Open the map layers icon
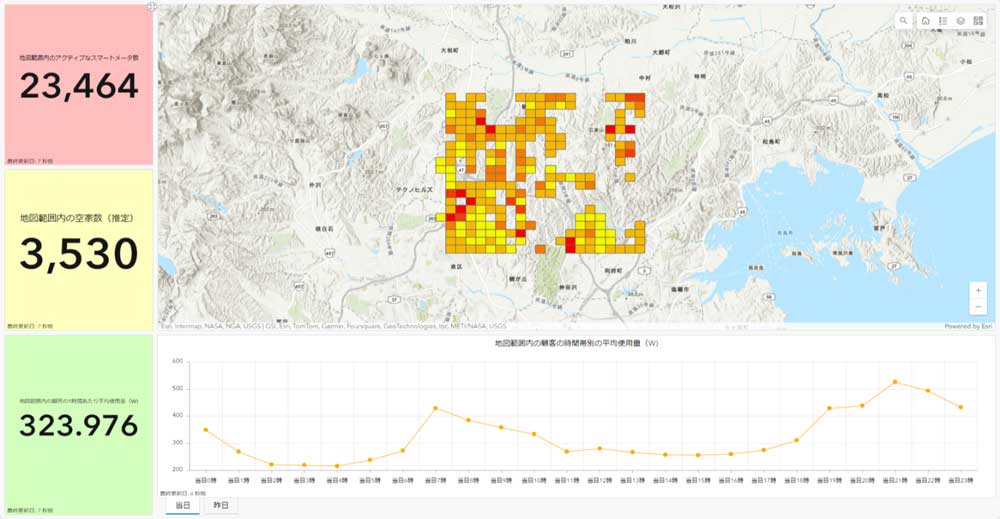1000x519 pixels. (960, 20)
